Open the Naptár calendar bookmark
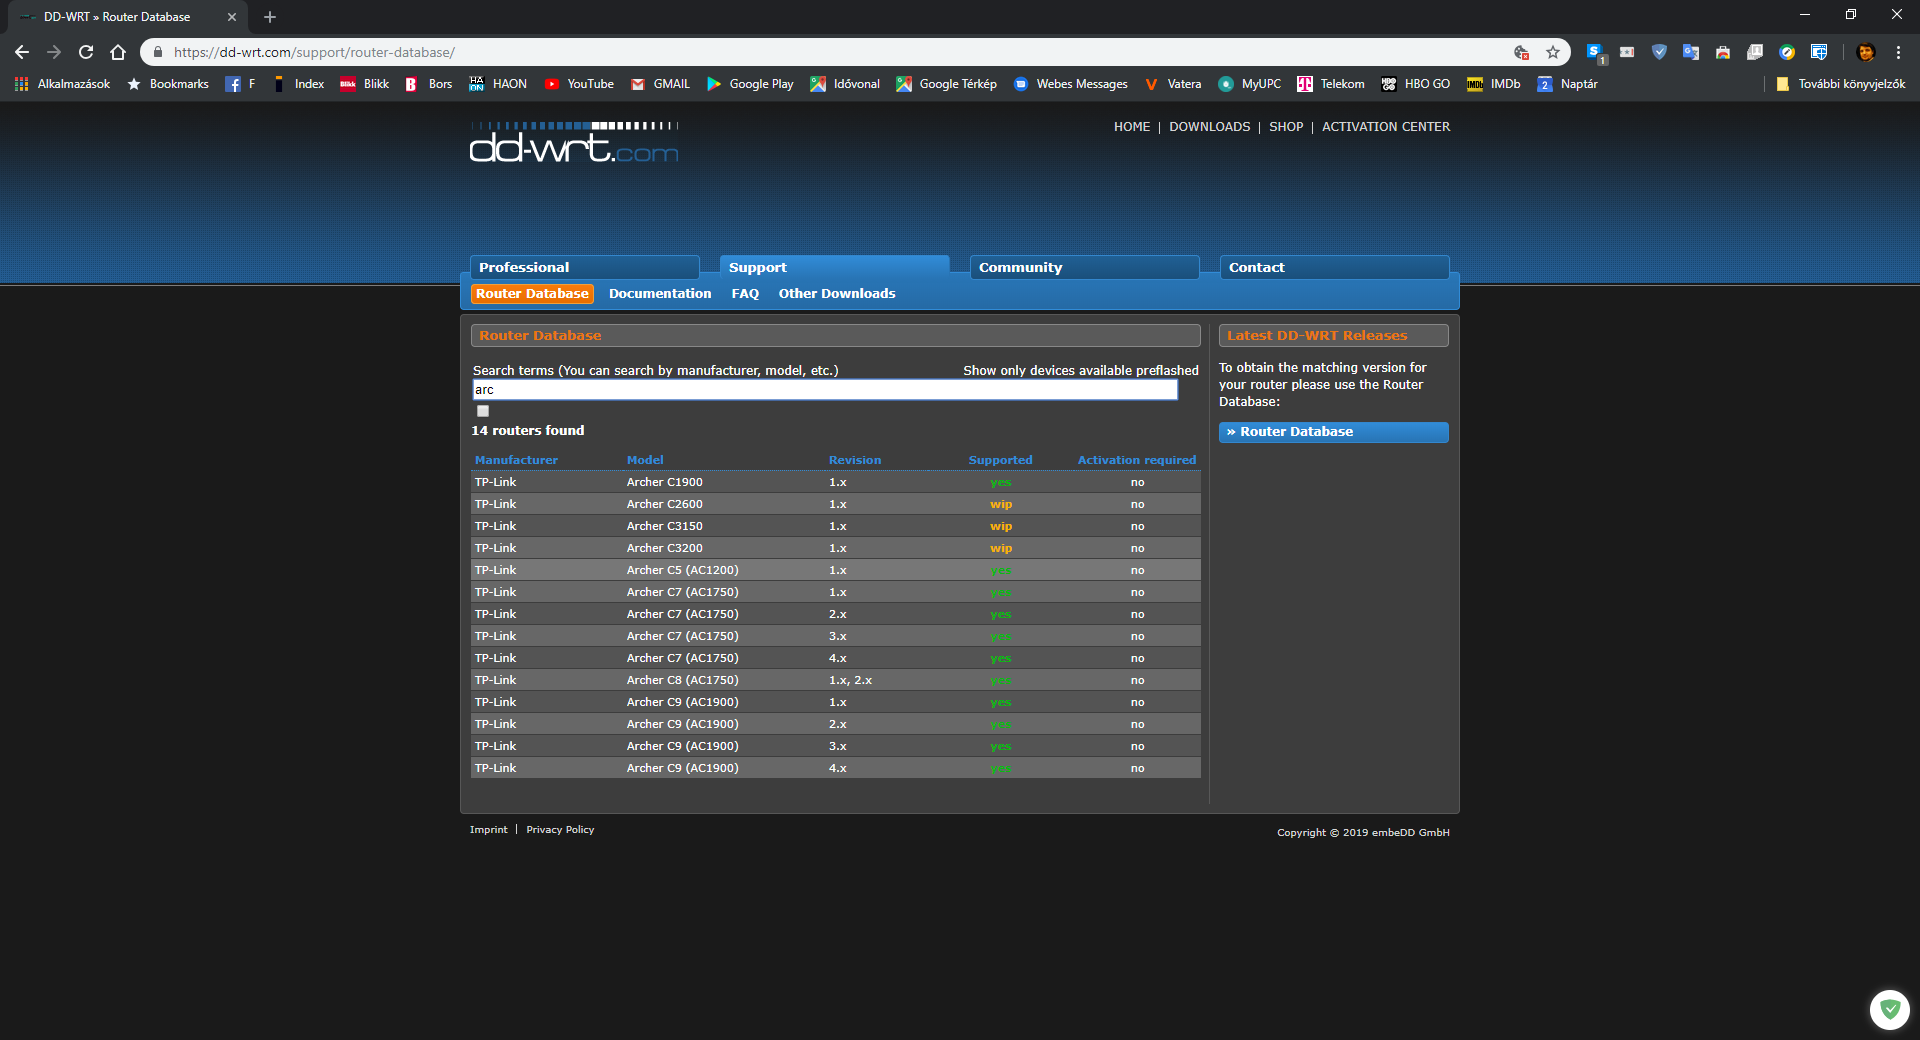Viewport: 1920px width, 1040px height. coord(1567,84)
